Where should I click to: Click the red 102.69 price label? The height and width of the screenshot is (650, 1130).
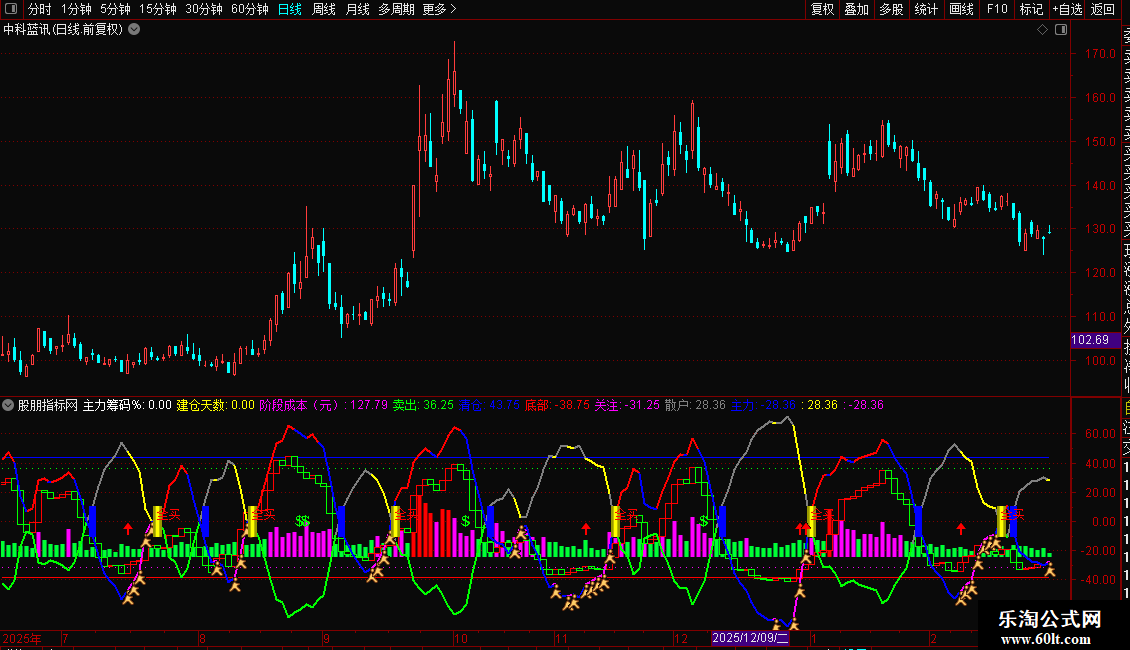1089,340
